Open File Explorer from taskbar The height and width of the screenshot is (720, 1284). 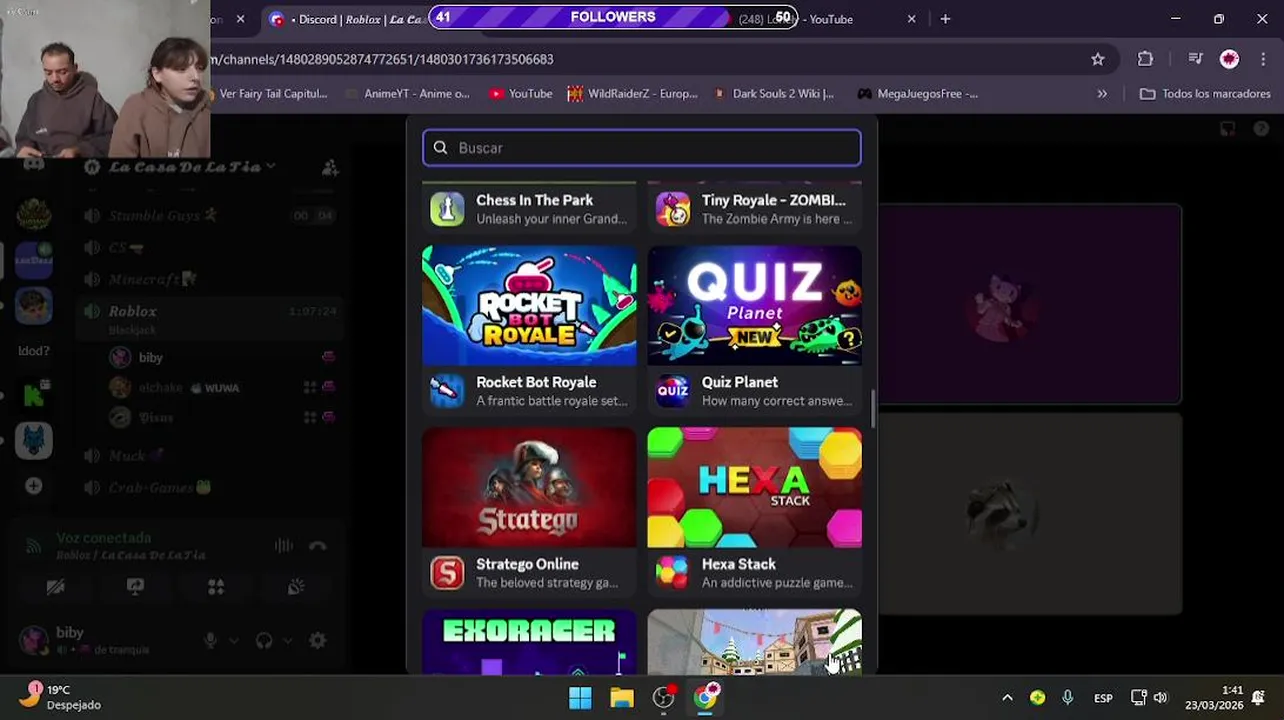tap(622, 697)
